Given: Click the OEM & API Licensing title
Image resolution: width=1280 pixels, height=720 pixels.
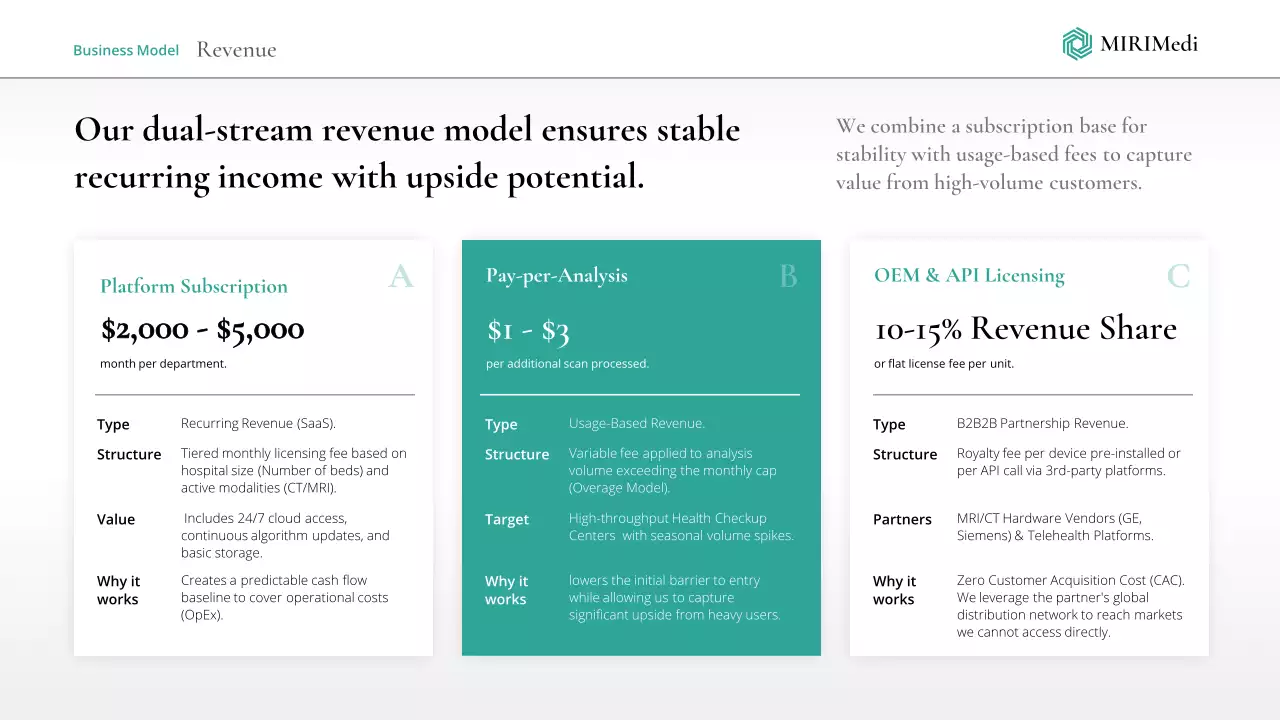Looking at the screenshot, I should pos(969,275).
